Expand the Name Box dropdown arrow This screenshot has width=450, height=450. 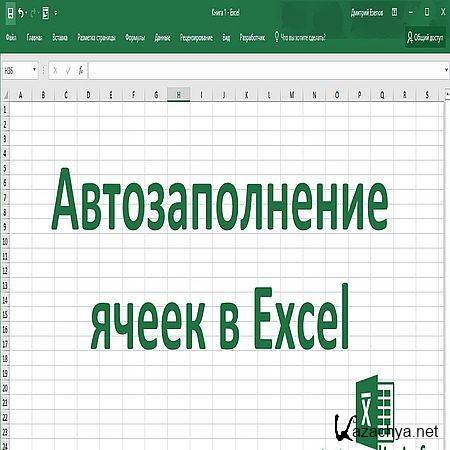coord(34,70)
